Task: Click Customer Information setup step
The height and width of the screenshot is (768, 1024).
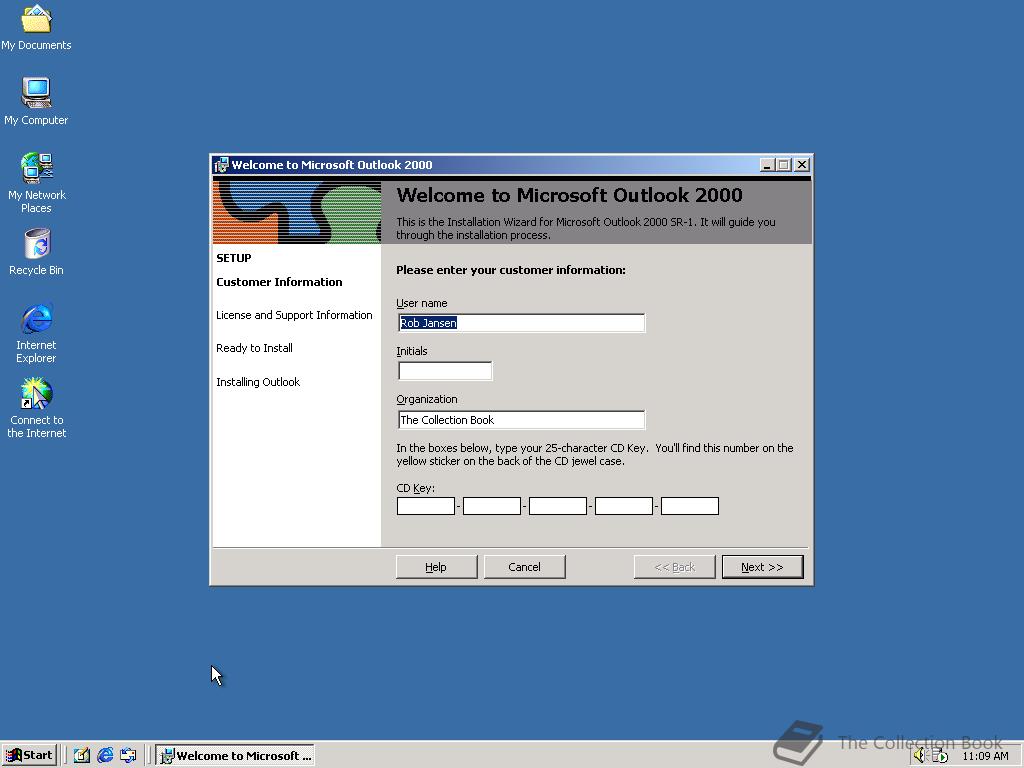Action: click(280, 282)
